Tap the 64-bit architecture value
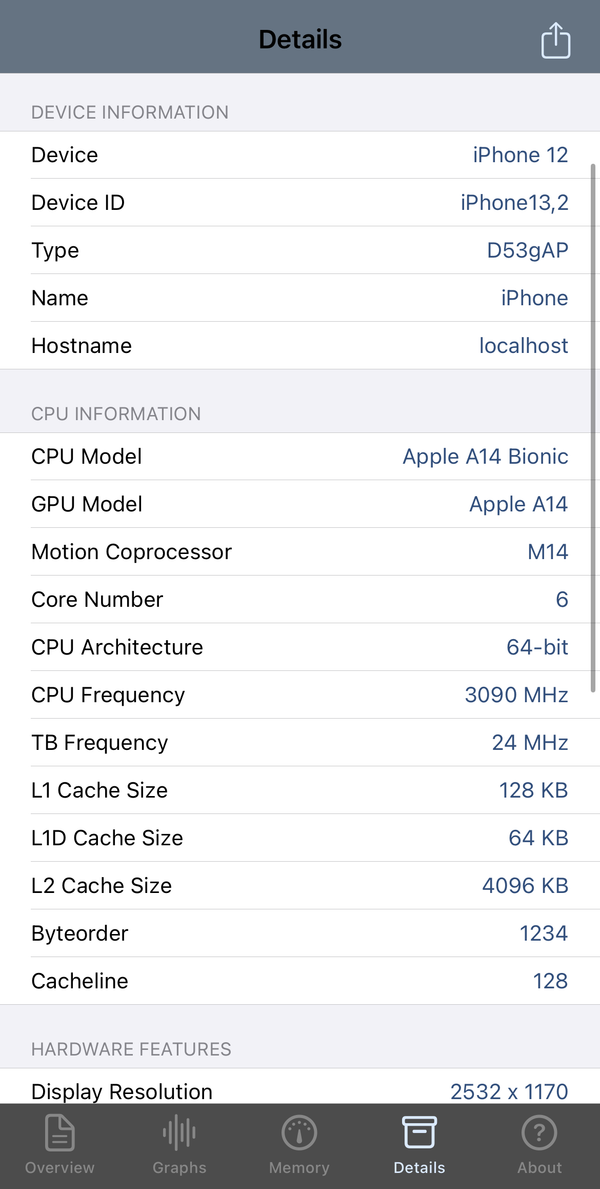The image size is (600, 1189). click(537, 648)
